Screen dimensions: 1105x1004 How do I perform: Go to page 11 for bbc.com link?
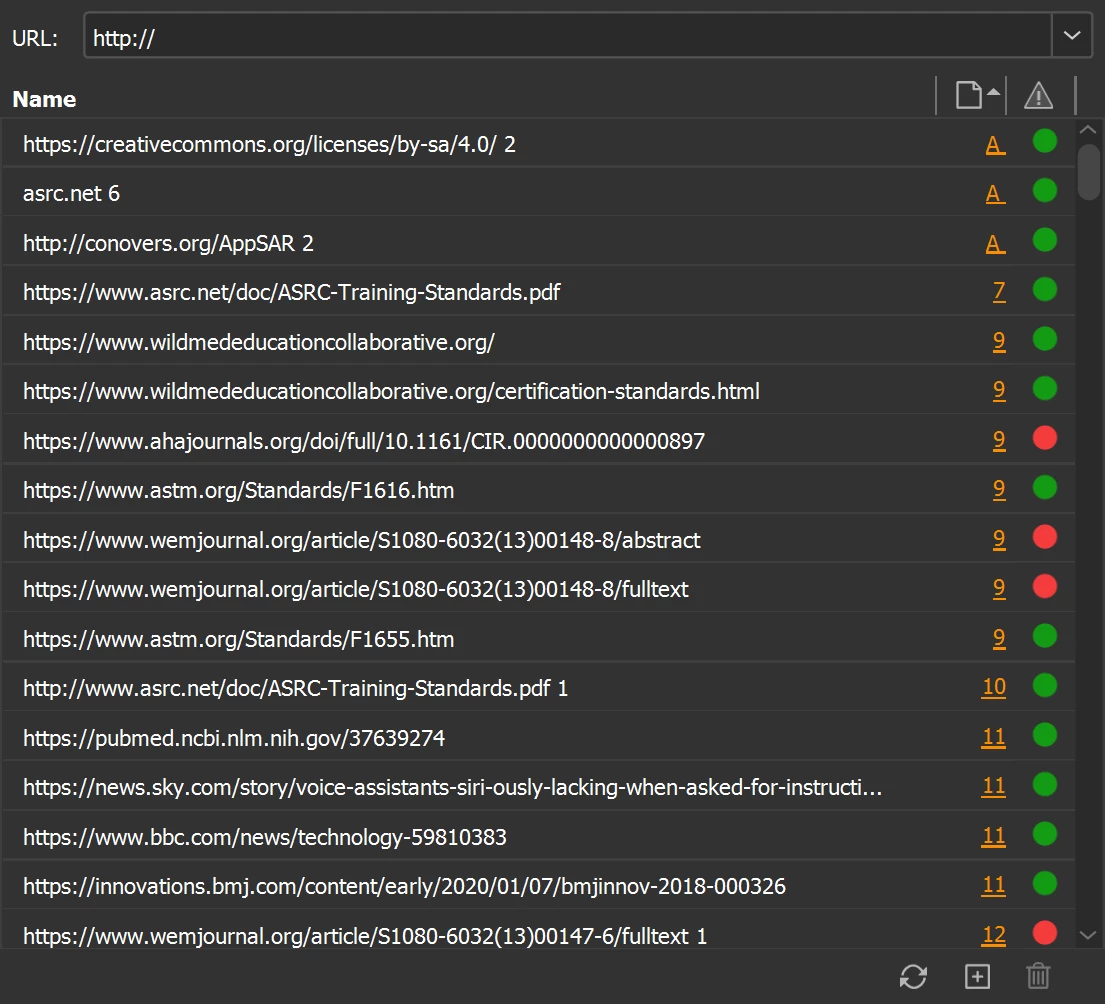pyautogui.click(x=994, y=836)
